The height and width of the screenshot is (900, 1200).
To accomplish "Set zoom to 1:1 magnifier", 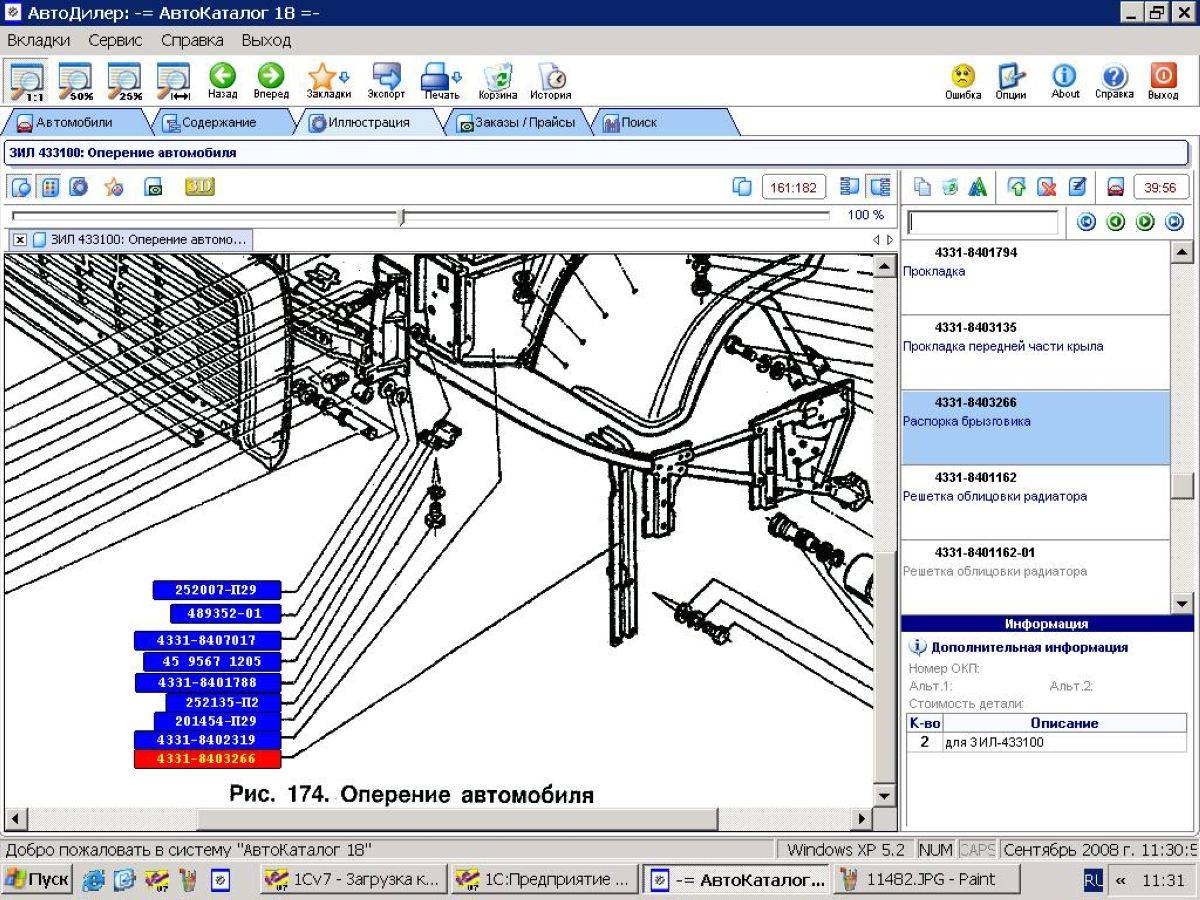I will (x=27, y=81).
